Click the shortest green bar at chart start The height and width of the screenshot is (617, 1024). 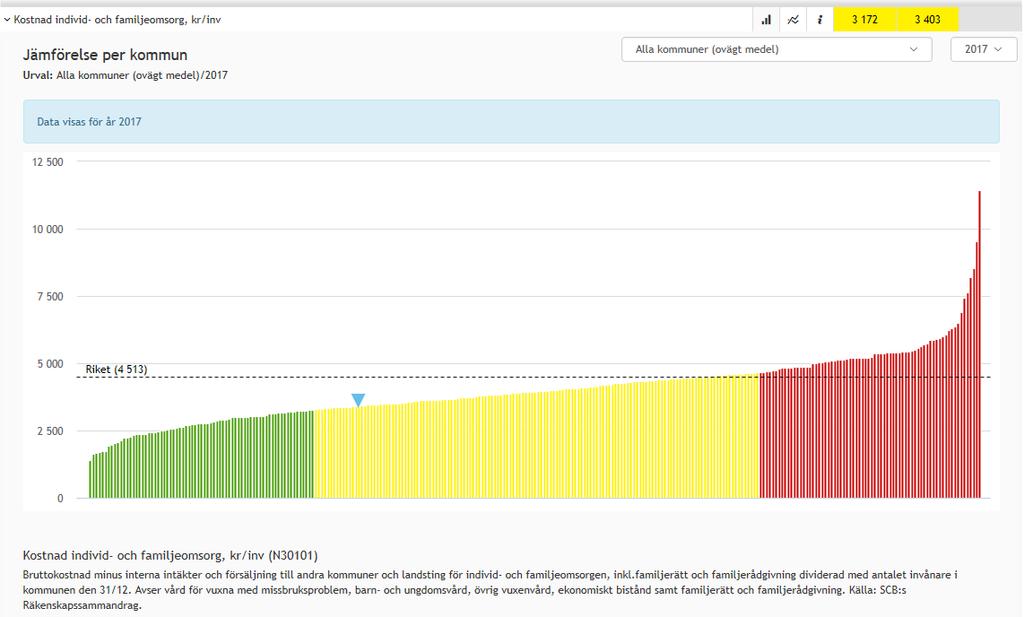pyautogui.click(x=90, y=480)
